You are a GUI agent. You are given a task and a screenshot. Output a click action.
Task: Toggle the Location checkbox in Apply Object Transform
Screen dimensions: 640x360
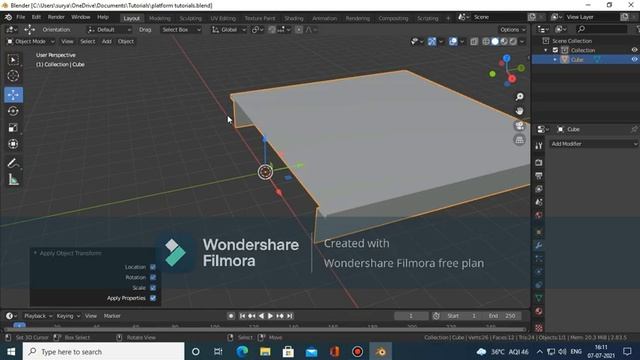tap(153, 267)
